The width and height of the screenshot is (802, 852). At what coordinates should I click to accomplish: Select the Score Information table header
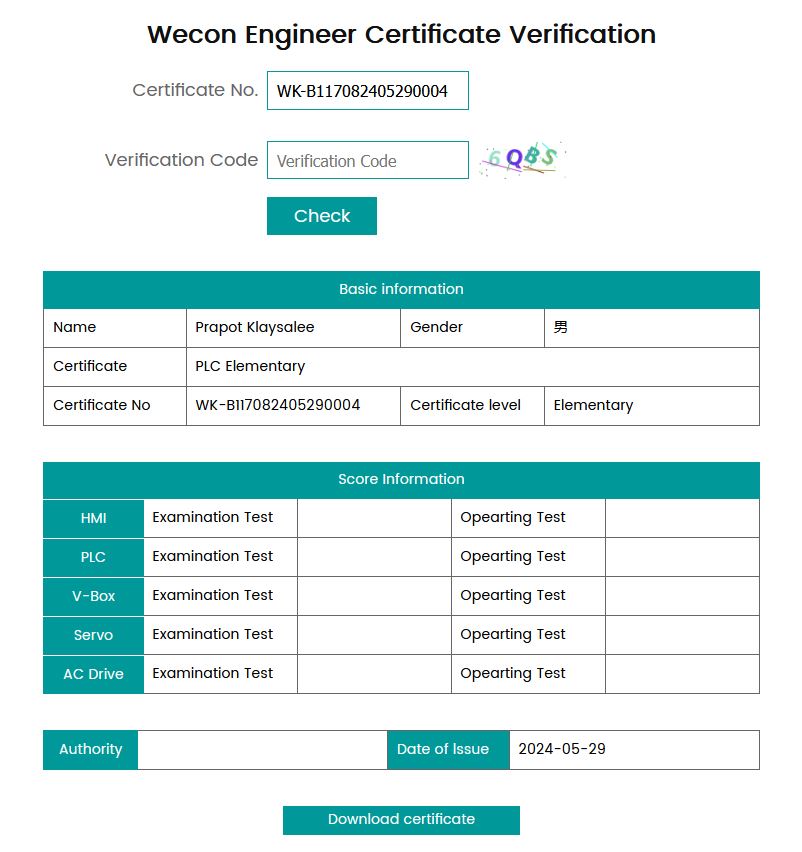[x=401, y=479]
